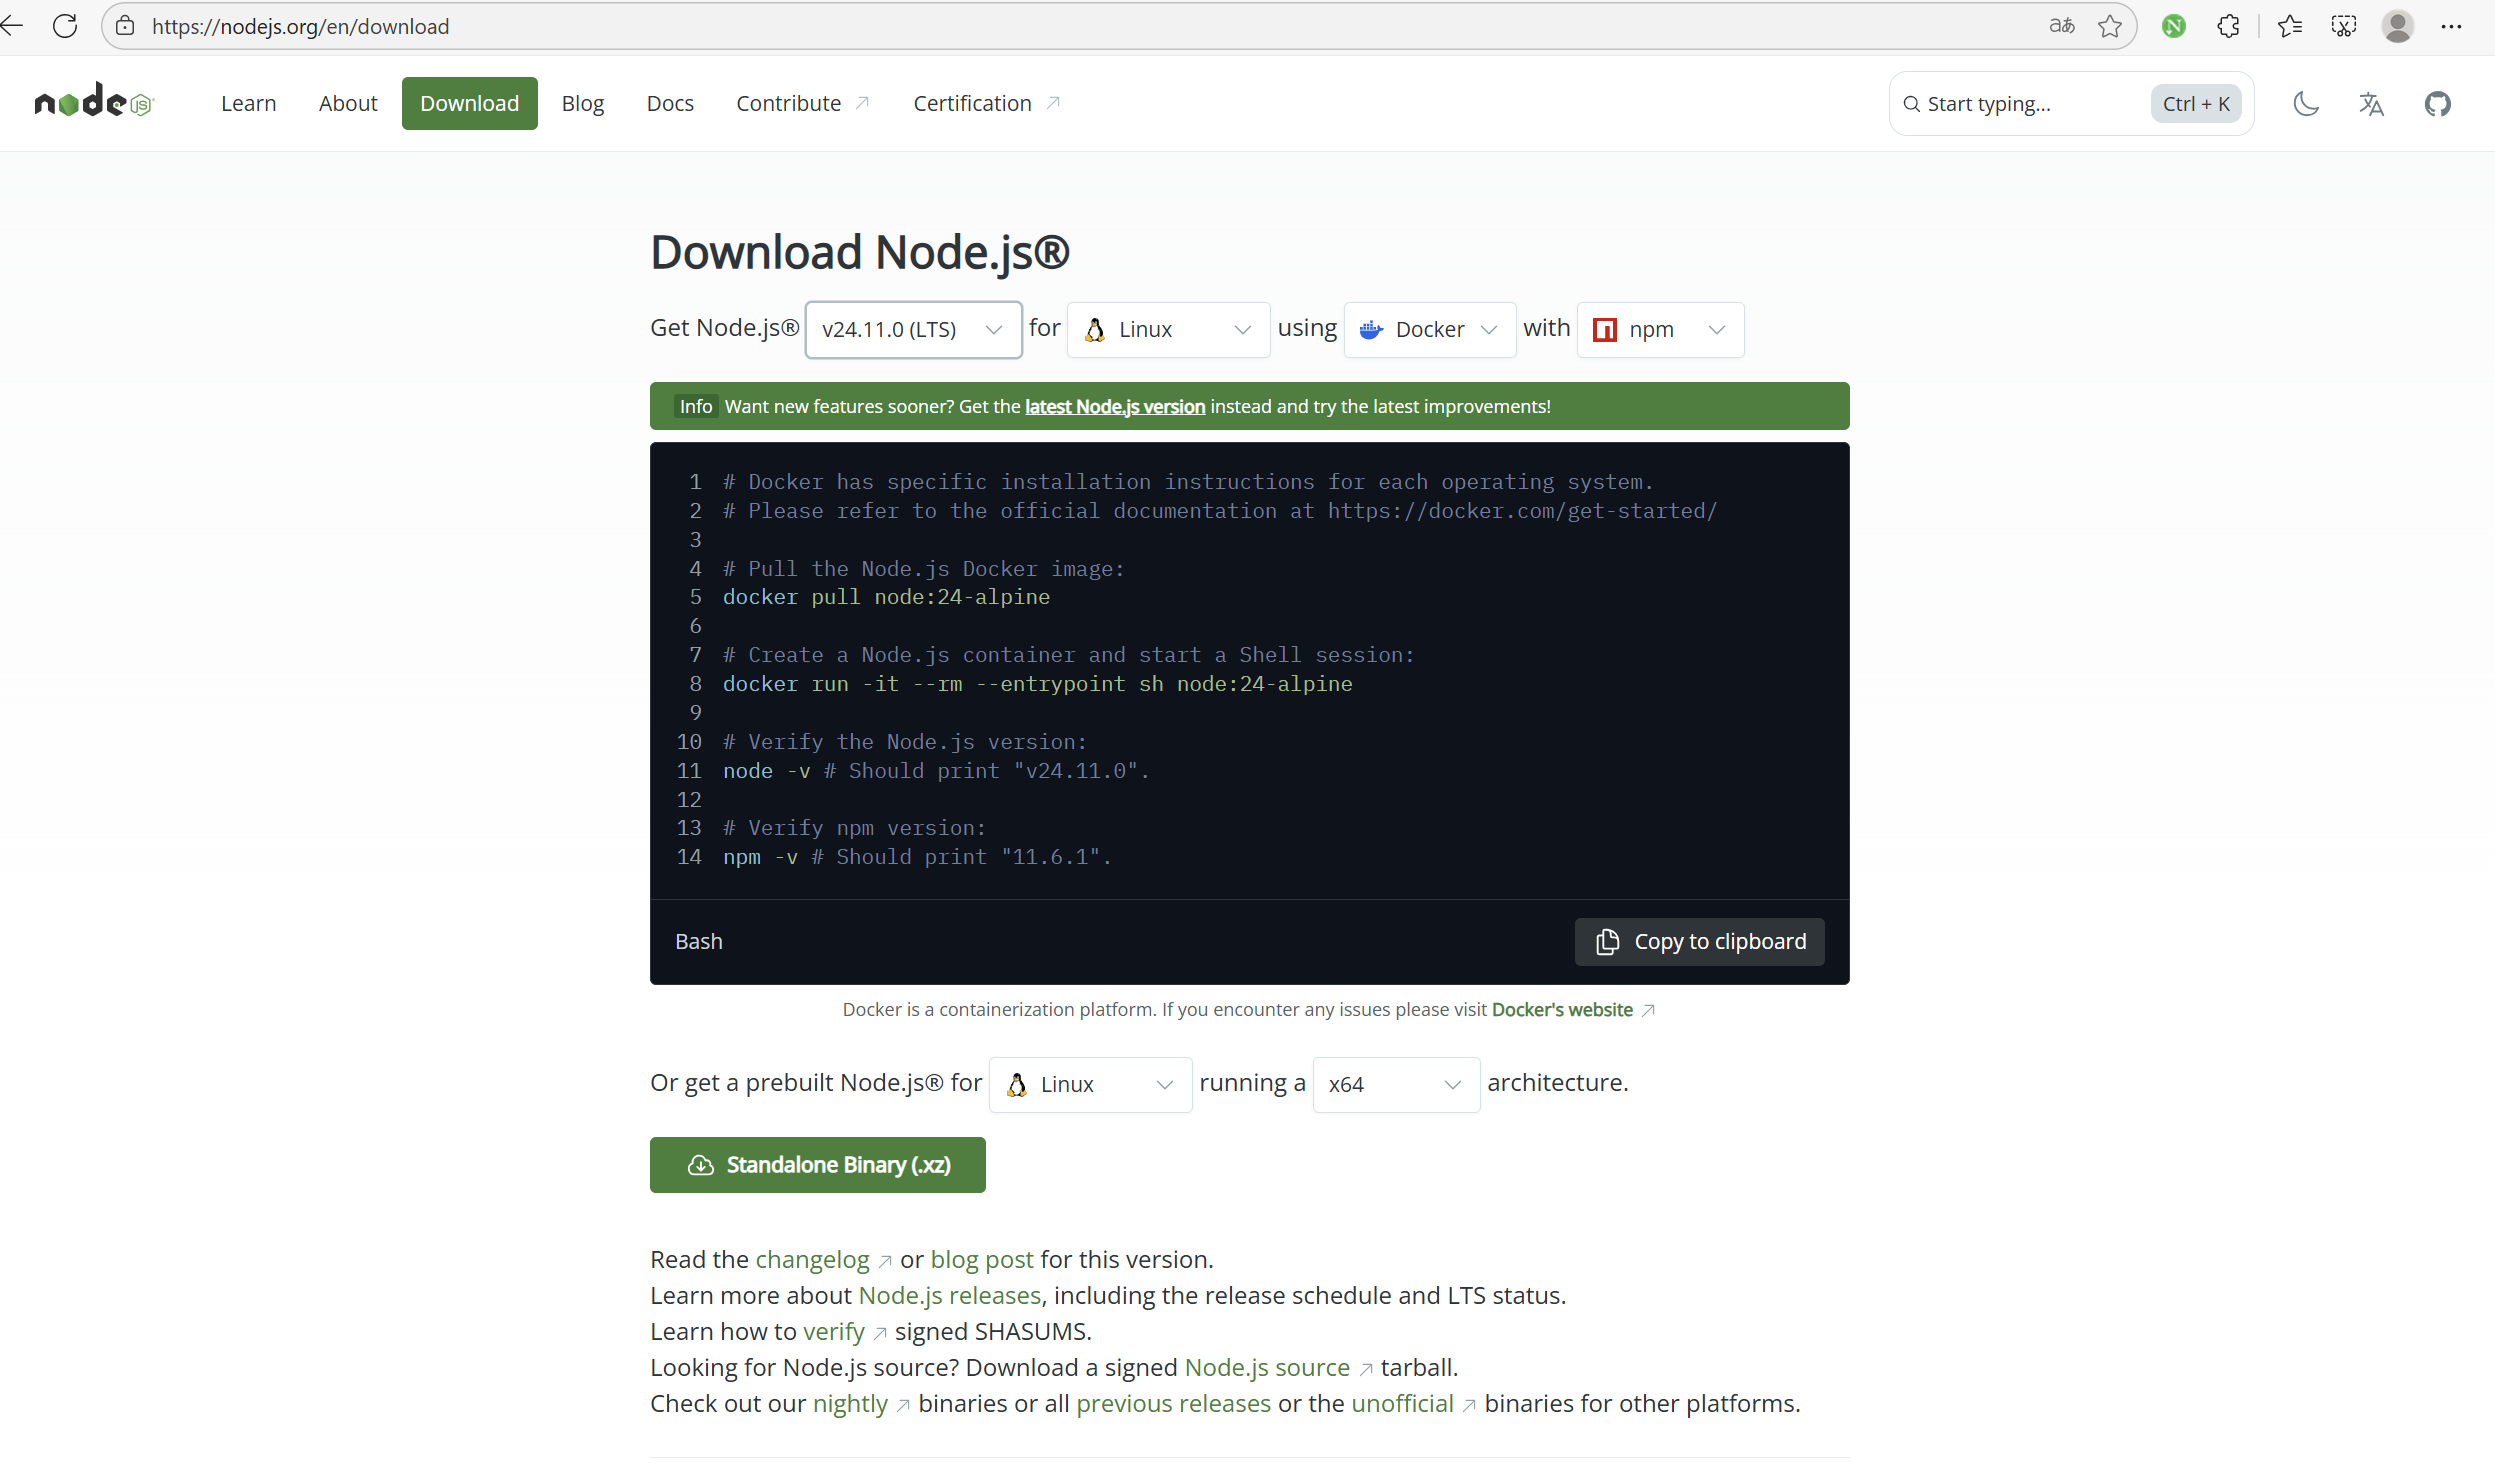Focus the Start typing search field
The image size is (2495, 1472).
(2030, 104)
